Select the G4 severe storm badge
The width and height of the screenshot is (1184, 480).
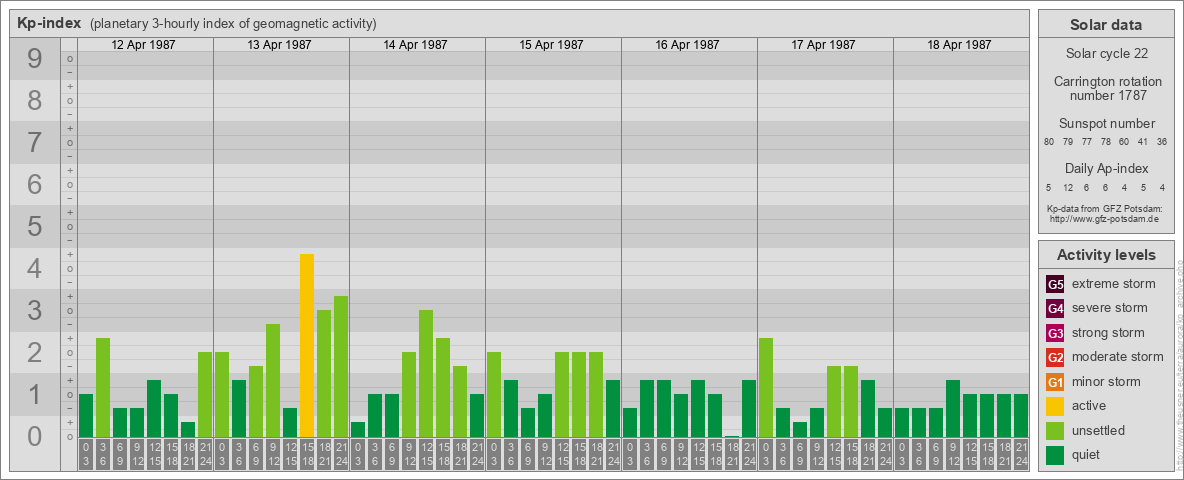[1056, 308]
